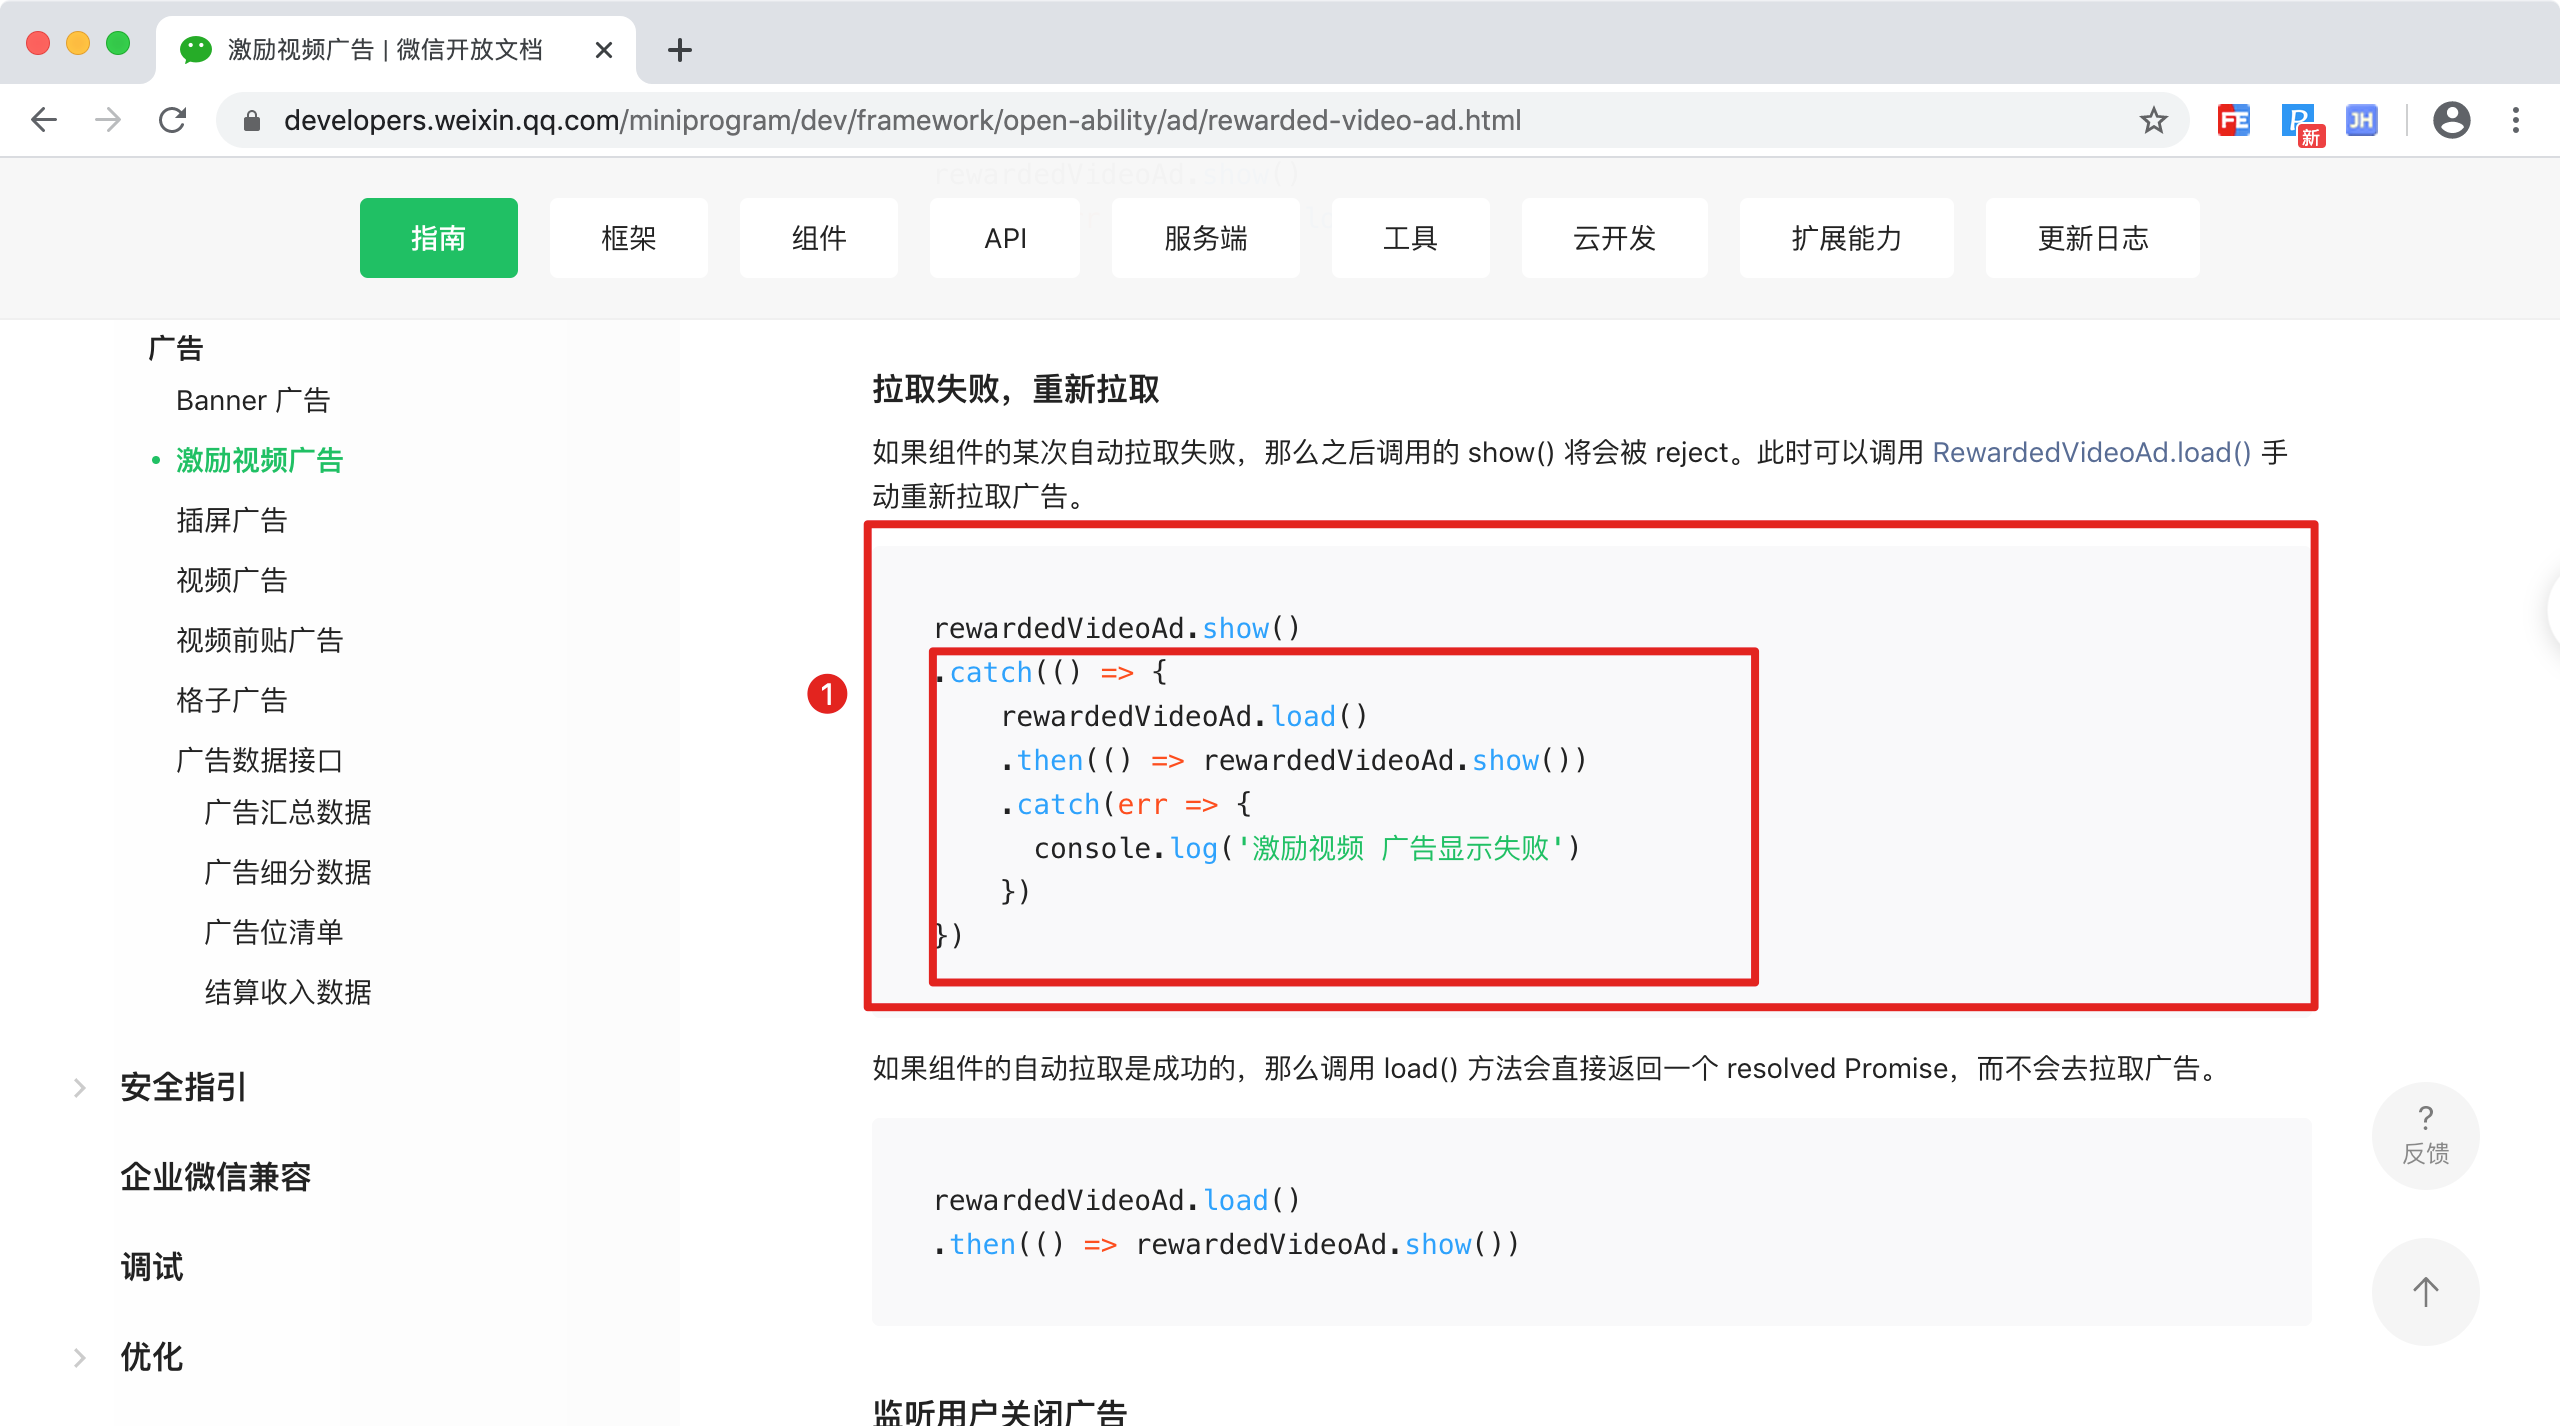
Task: Open 插屏广告 in the sidebar
Action: [x=231, y=520]
